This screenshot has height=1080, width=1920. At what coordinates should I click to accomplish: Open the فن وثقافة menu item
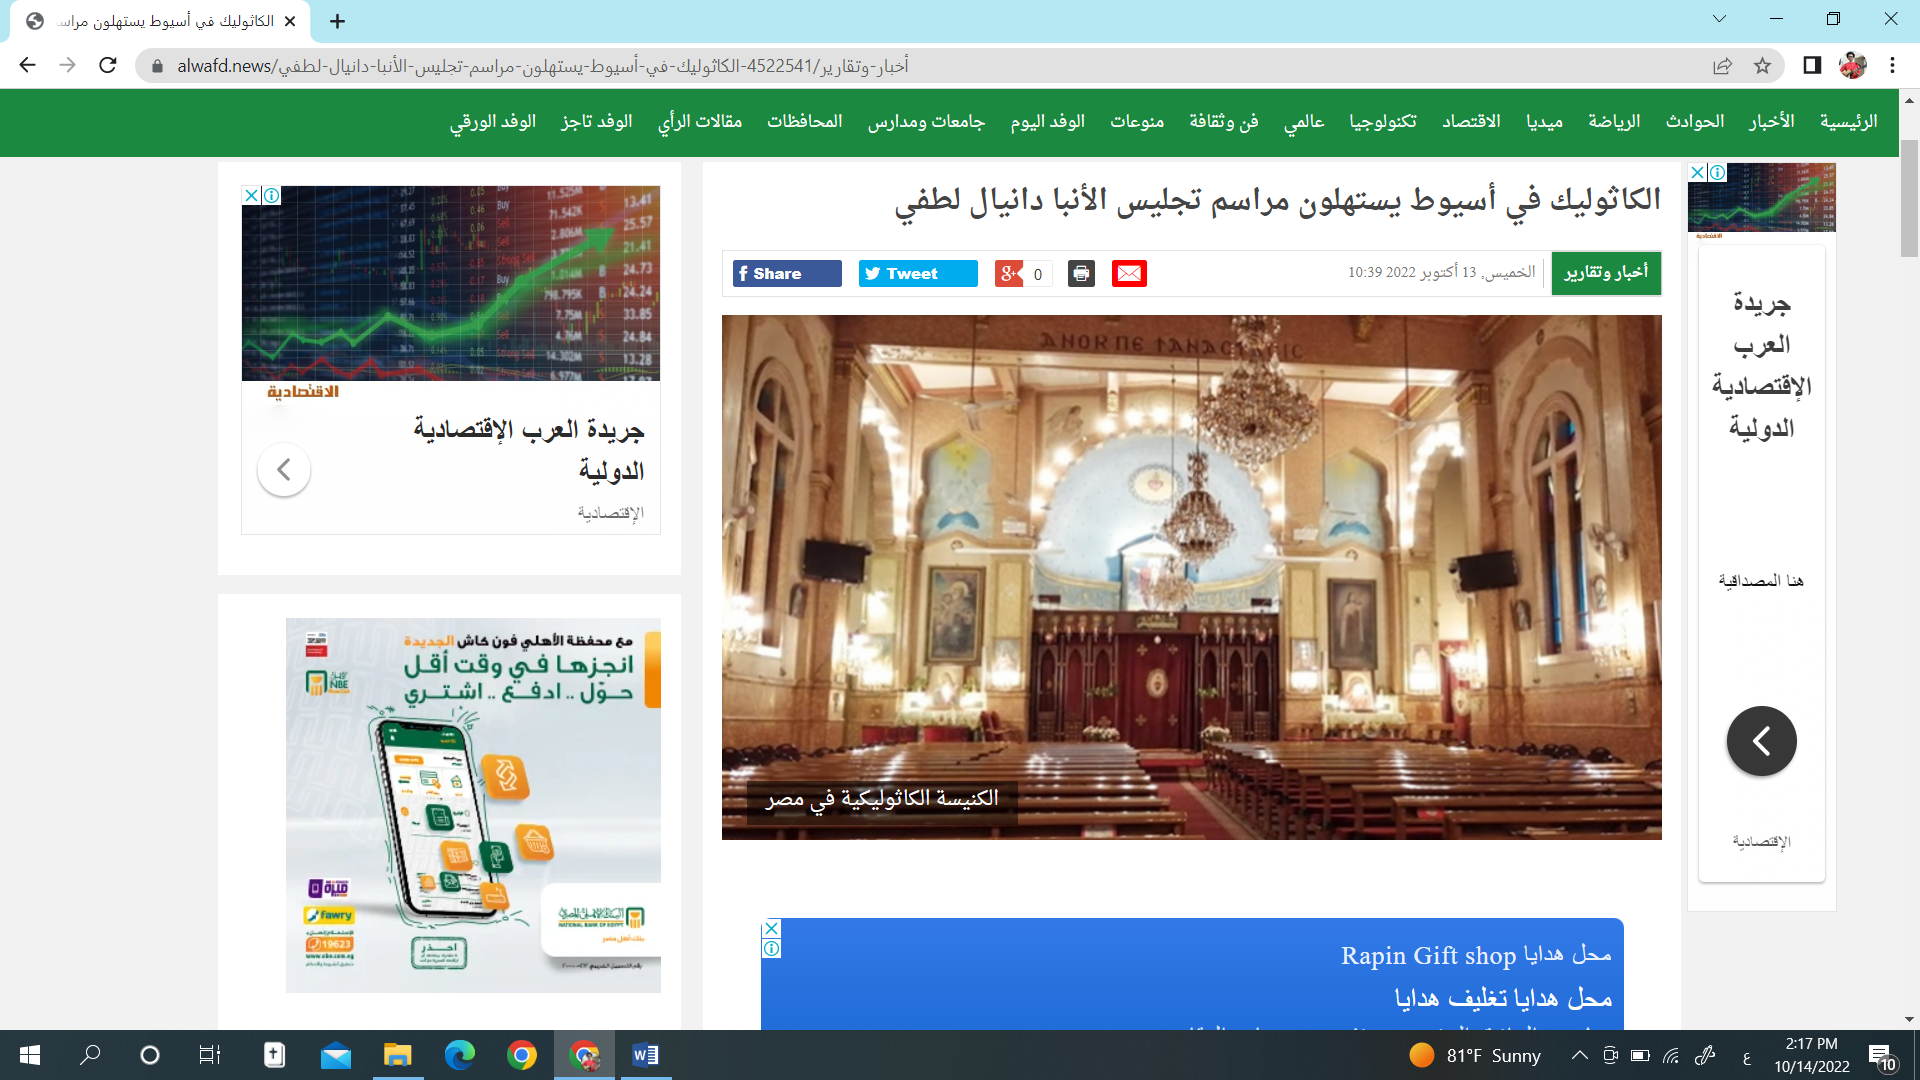(1223, 121)
